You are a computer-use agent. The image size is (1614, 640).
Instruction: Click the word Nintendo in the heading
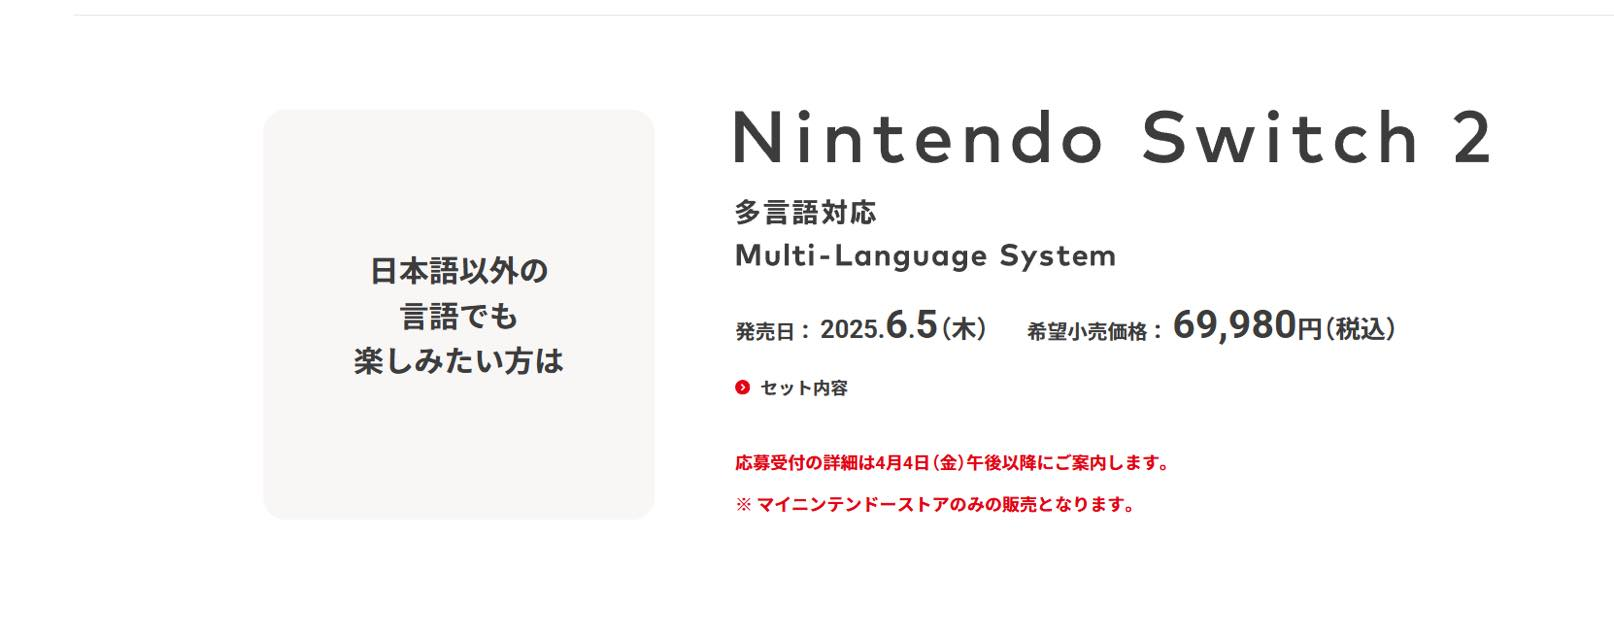(918, 138)
